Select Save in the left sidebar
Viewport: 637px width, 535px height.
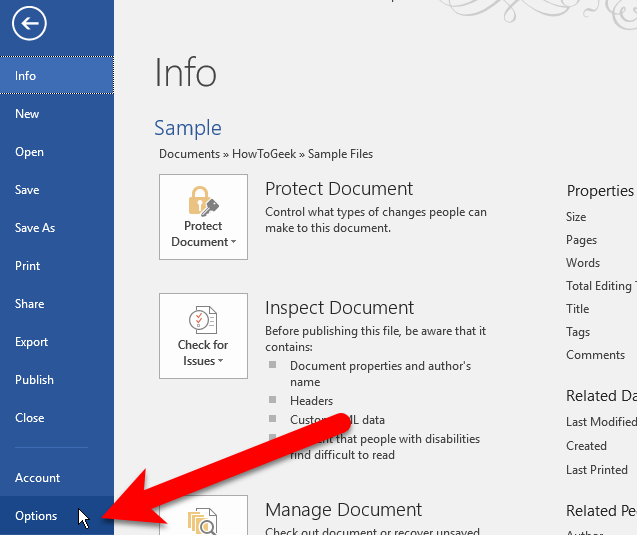(x=27, y=190)
